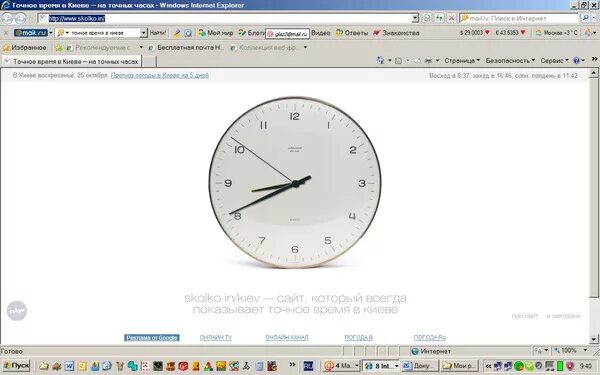Click the RU language indicator
Viewport: 600px width, 375px height.
[308, 366]
